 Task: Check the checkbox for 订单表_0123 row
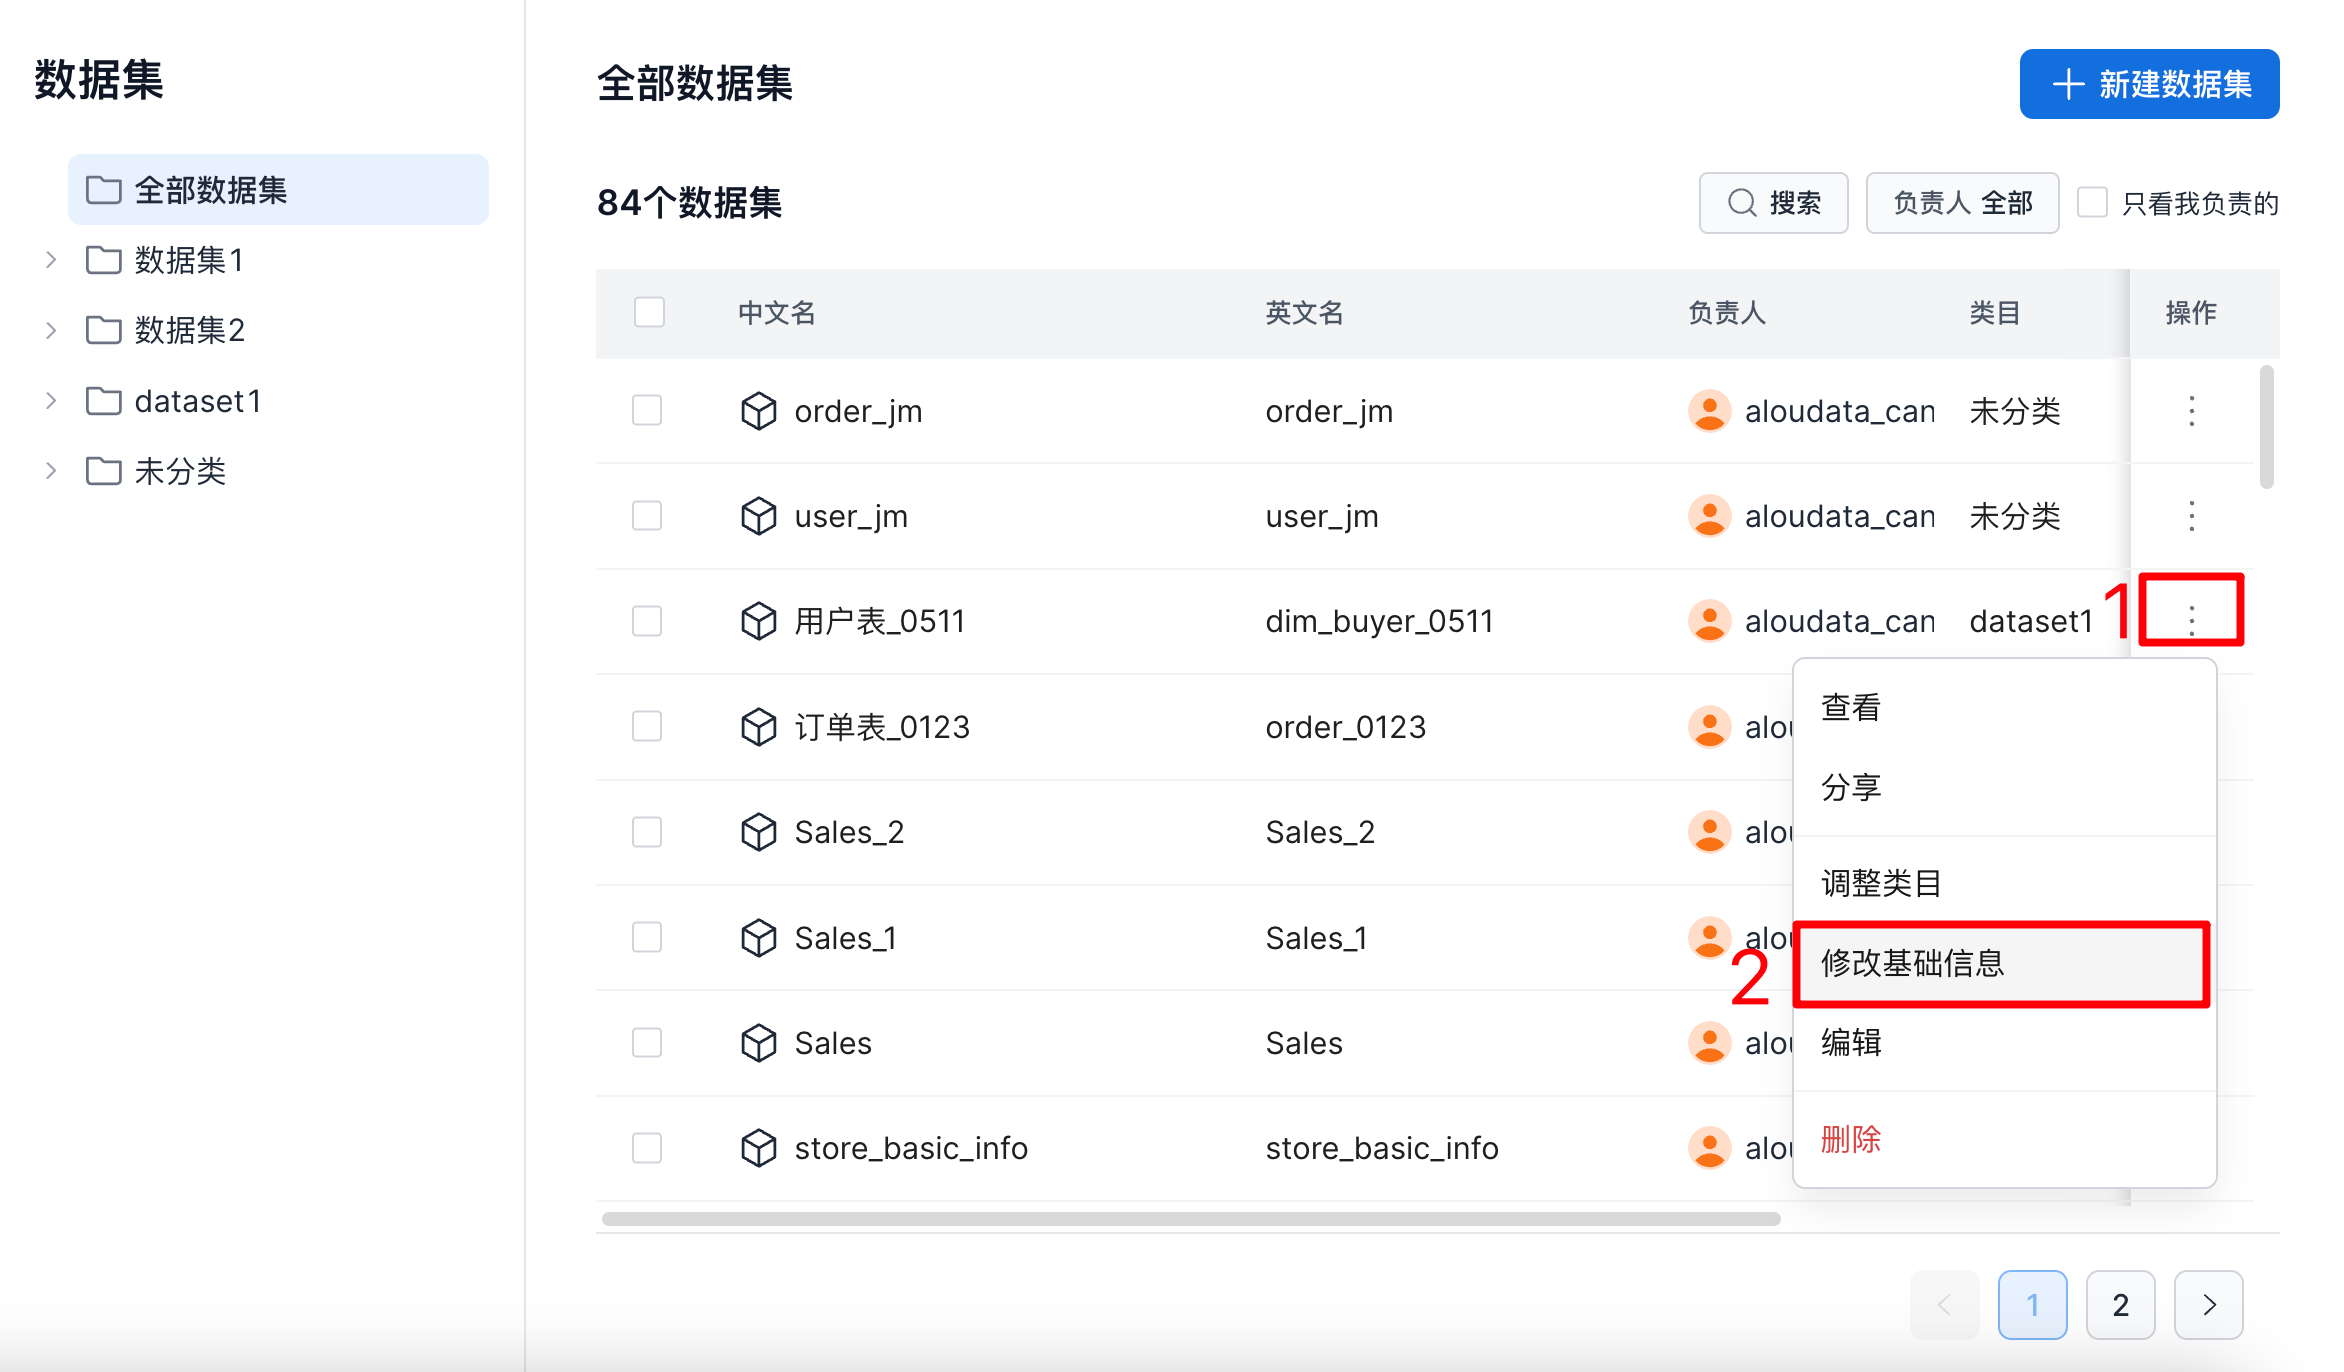[647, 726]
